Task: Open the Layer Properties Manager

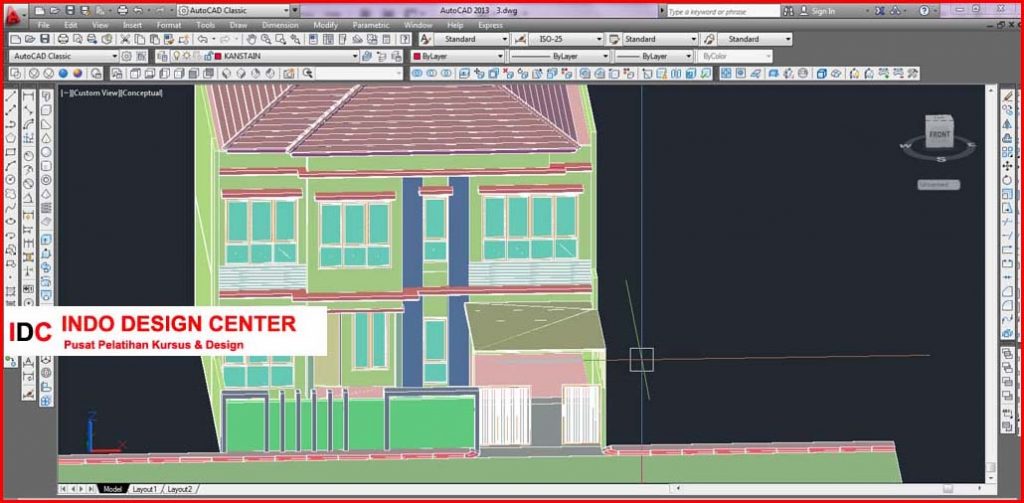Action: pyautogui.click(x=163, y=56)
